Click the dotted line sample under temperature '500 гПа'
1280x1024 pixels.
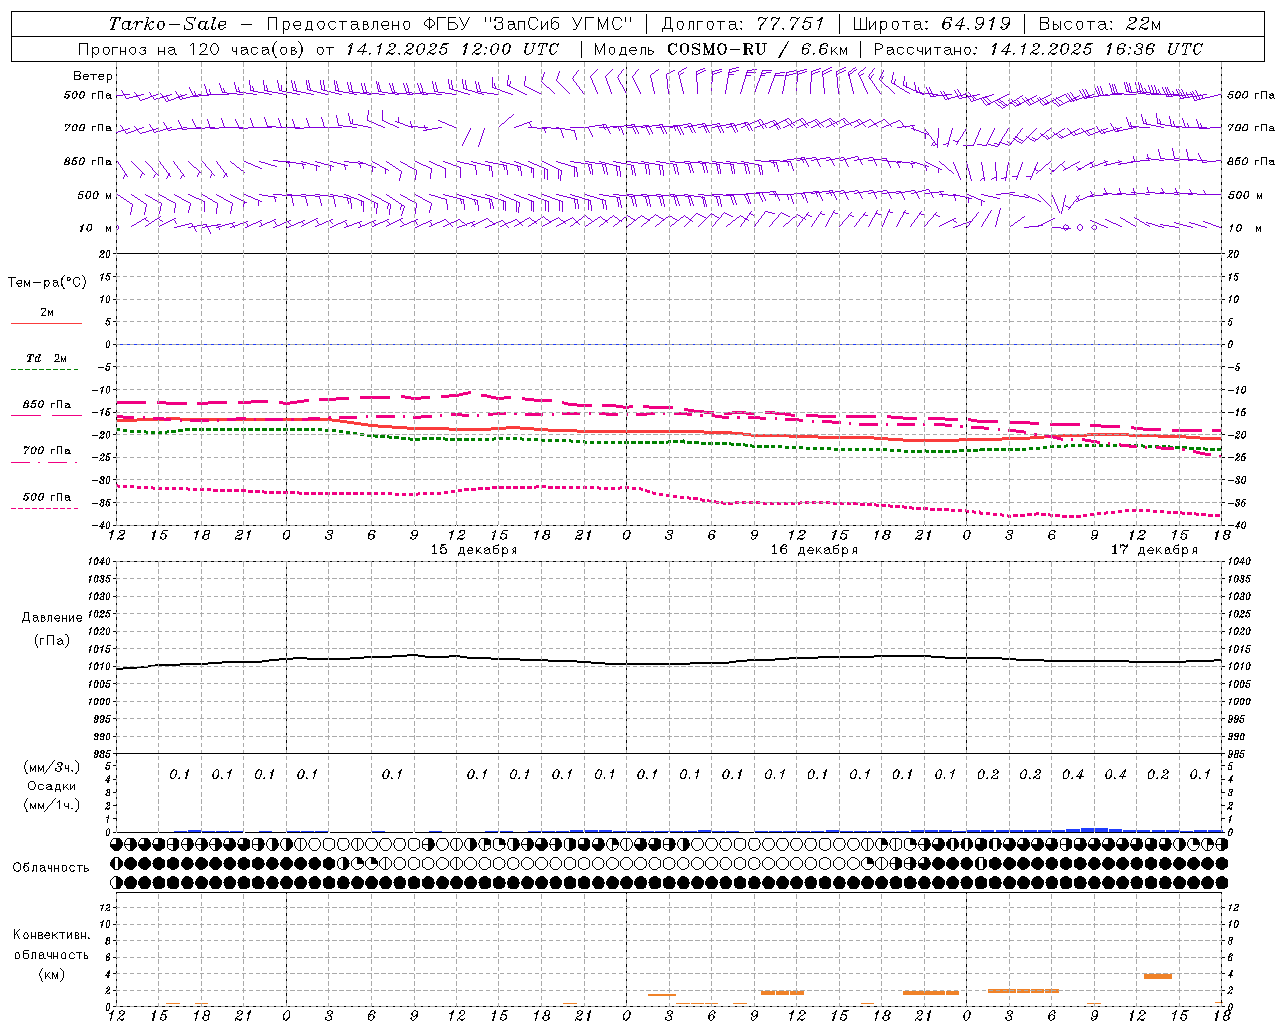(46, 509)
